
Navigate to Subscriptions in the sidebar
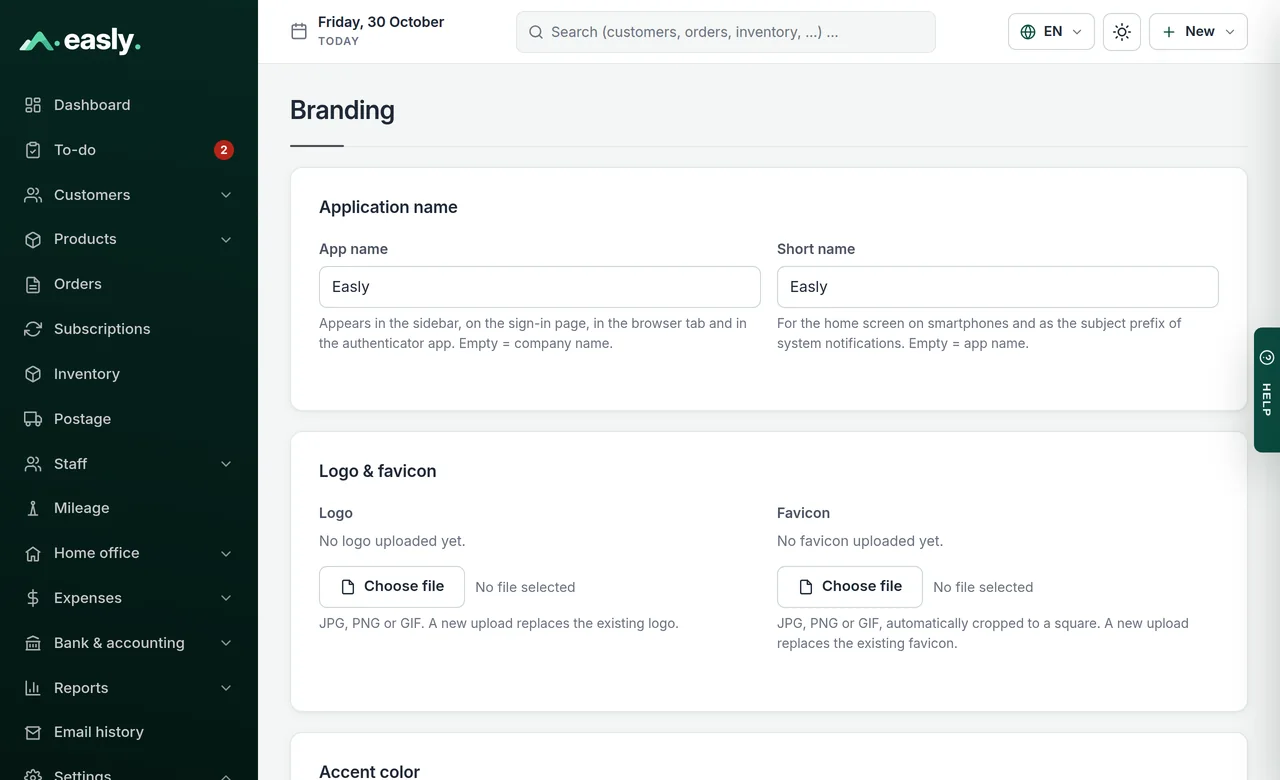[129, 329]
